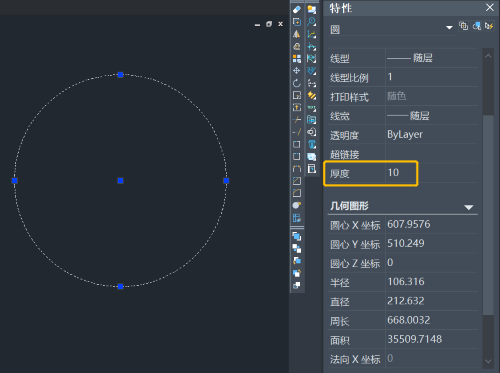Open the 线型 随层 value dropdown
Viewport: 500px width, 373px height.
432,58
